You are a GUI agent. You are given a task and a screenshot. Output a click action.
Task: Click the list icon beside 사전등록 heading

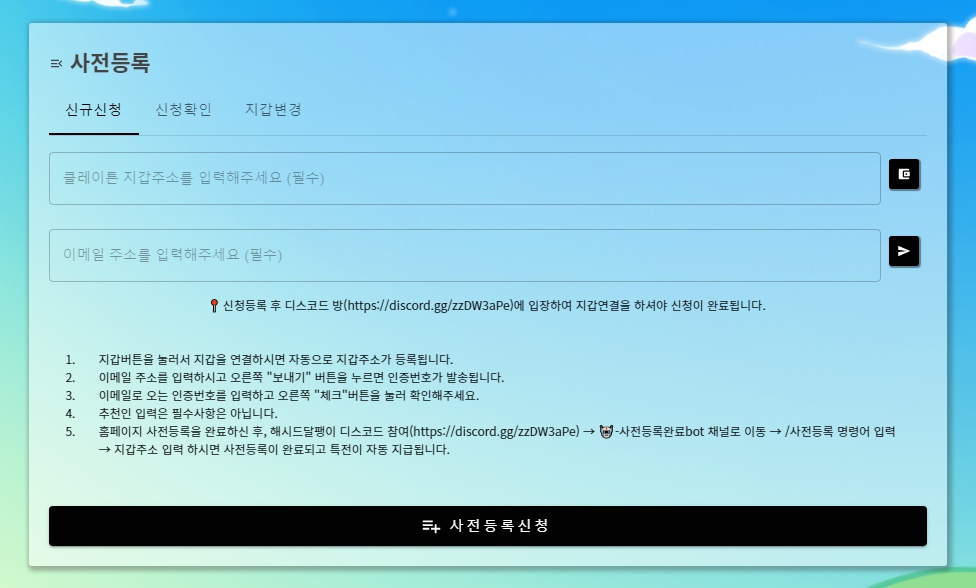click(x=56, y=63)
